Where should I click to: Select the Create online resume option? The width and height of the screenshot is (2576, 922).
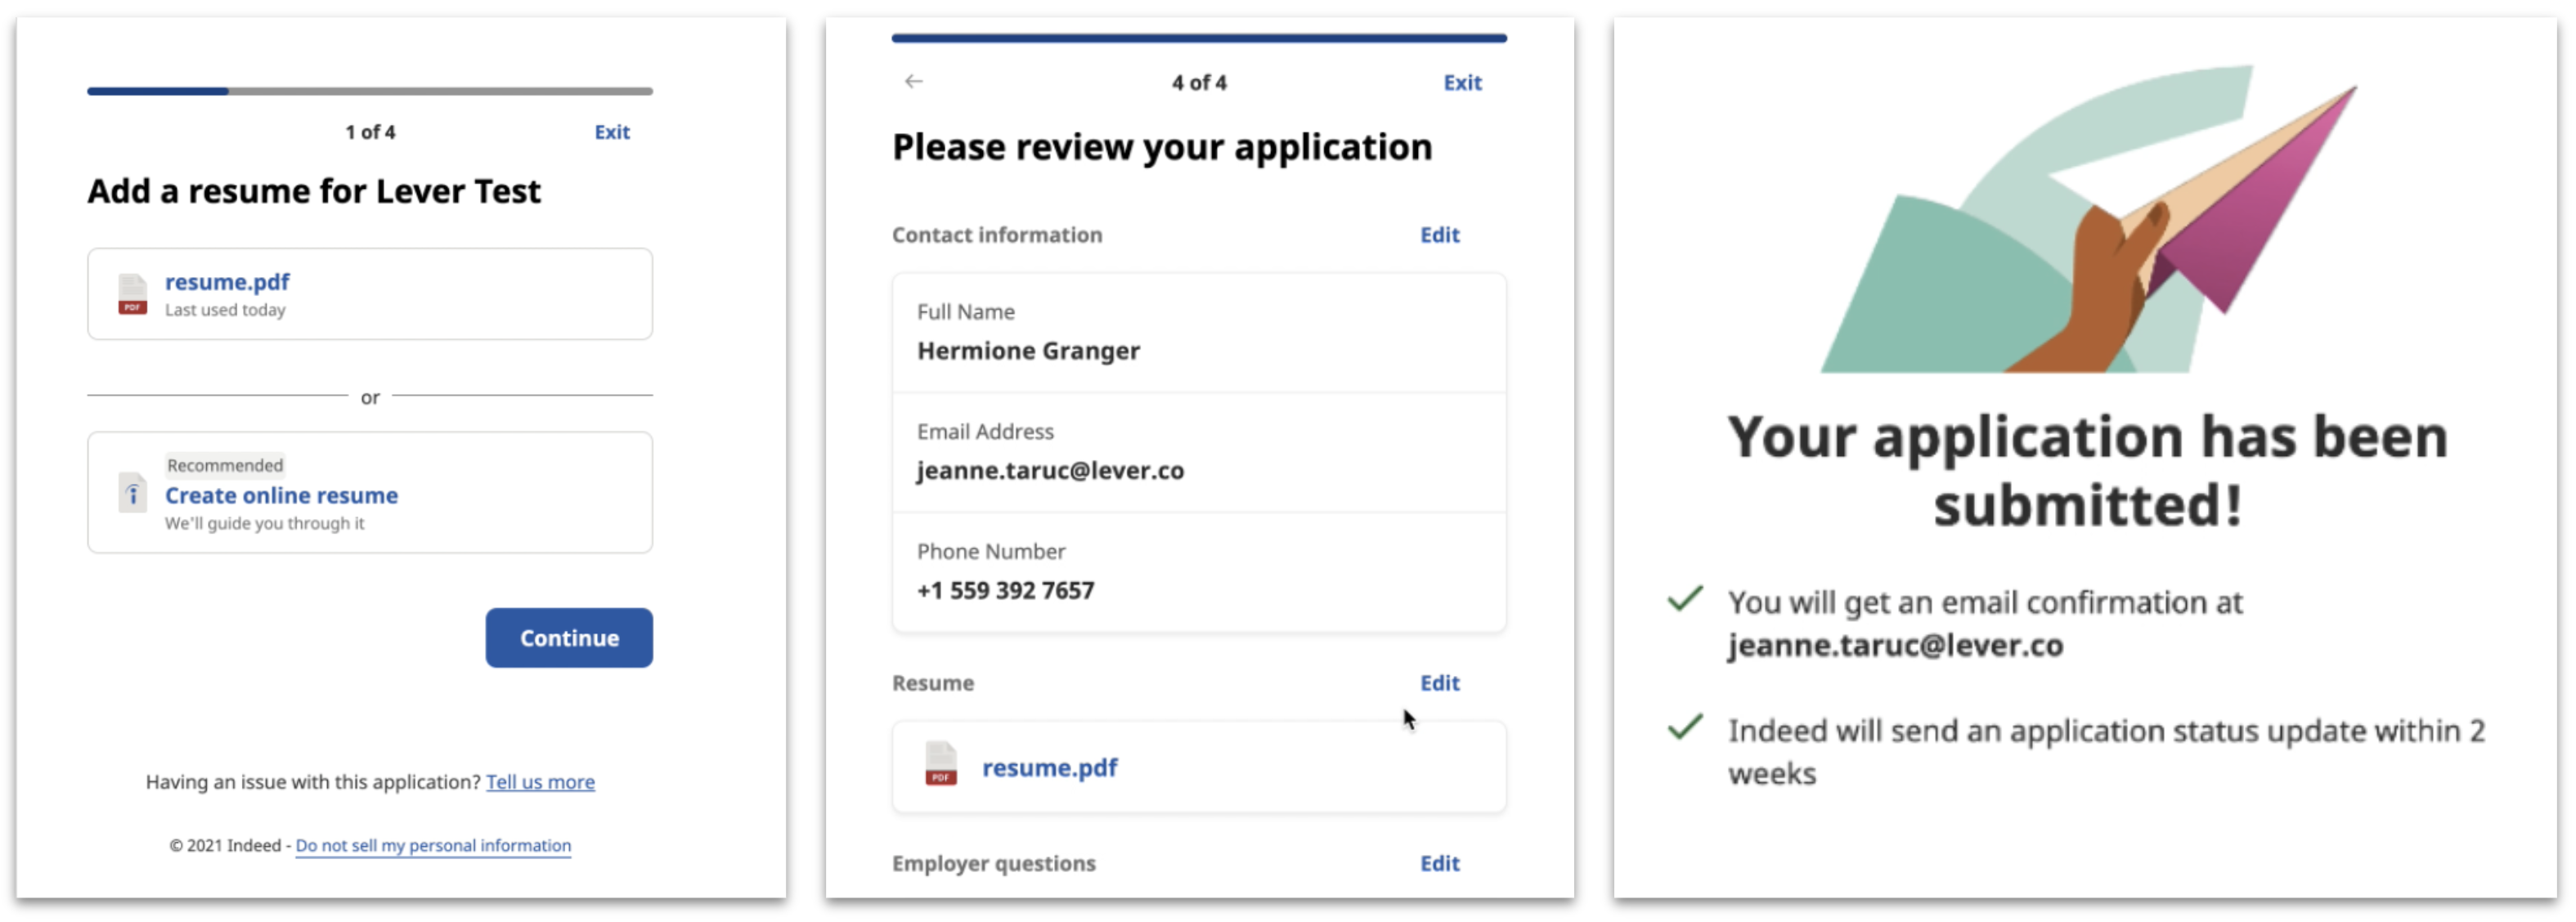point(281,496)
